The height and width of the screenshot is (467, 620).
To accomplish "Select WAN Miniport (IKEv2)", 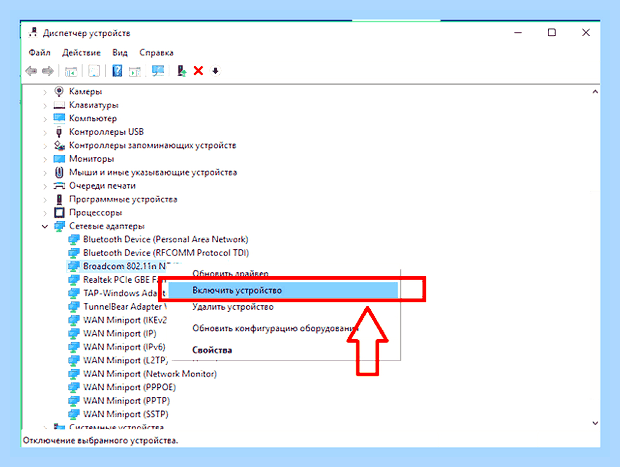I will [125, 320].
